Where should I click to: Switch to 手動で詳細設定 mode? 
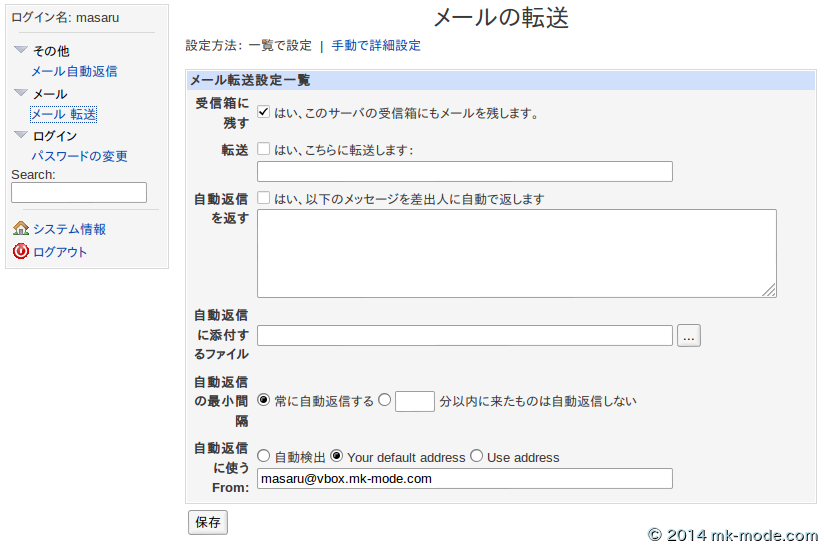(376, 46)
